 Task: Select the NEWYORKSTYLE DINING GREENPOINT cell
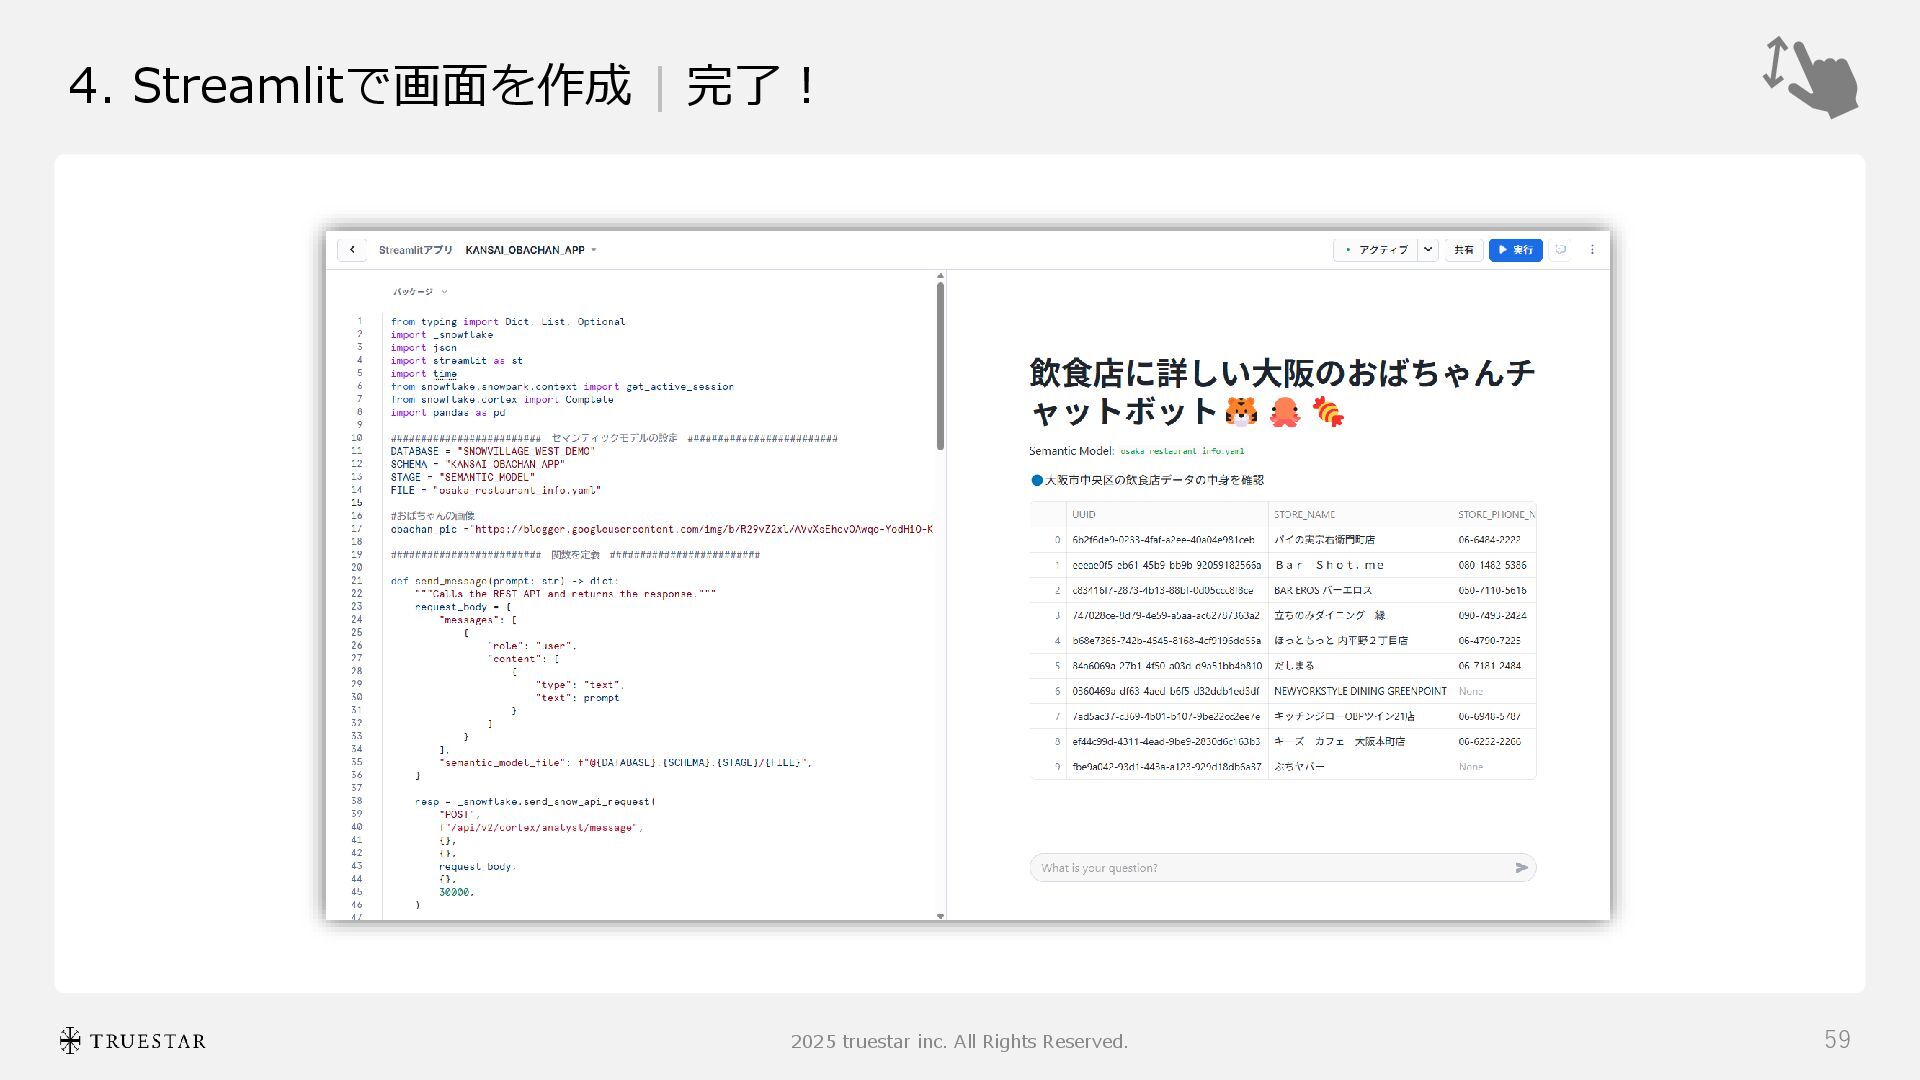click(x=1360, y=691)
